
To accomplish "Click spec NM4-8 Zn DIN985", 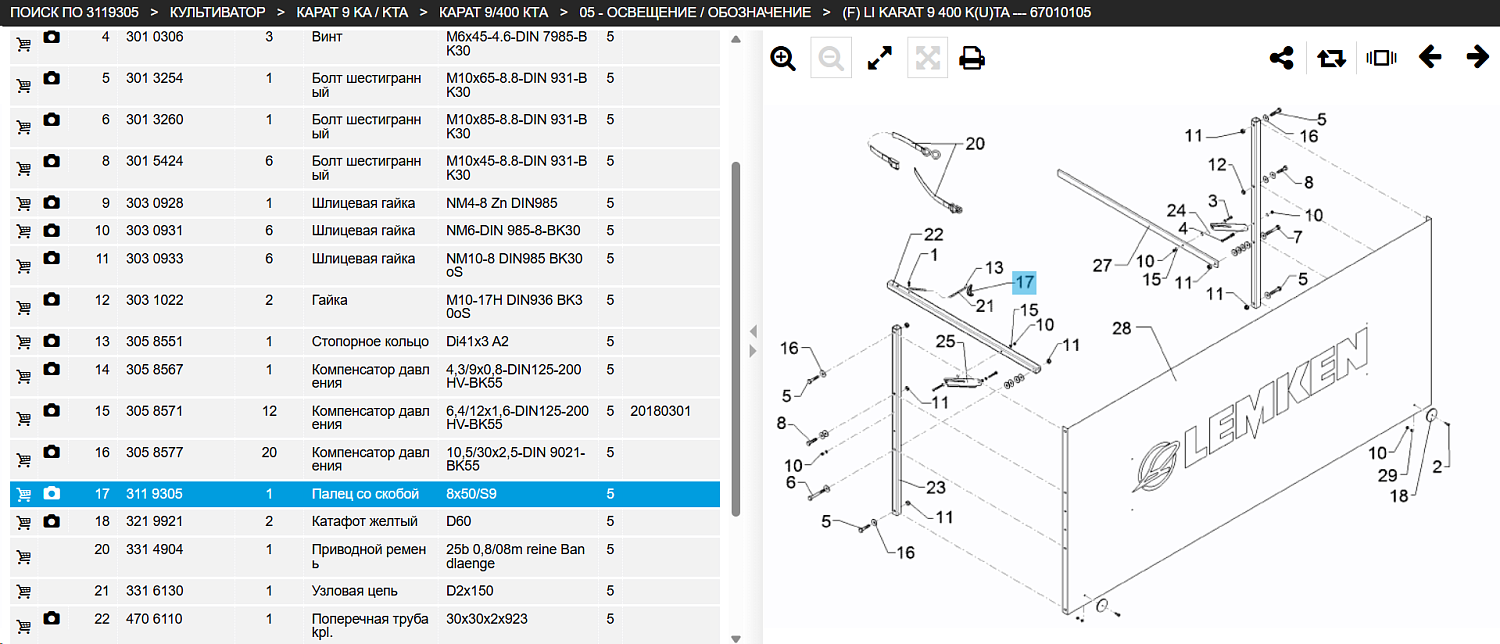I will click(500, 203).
